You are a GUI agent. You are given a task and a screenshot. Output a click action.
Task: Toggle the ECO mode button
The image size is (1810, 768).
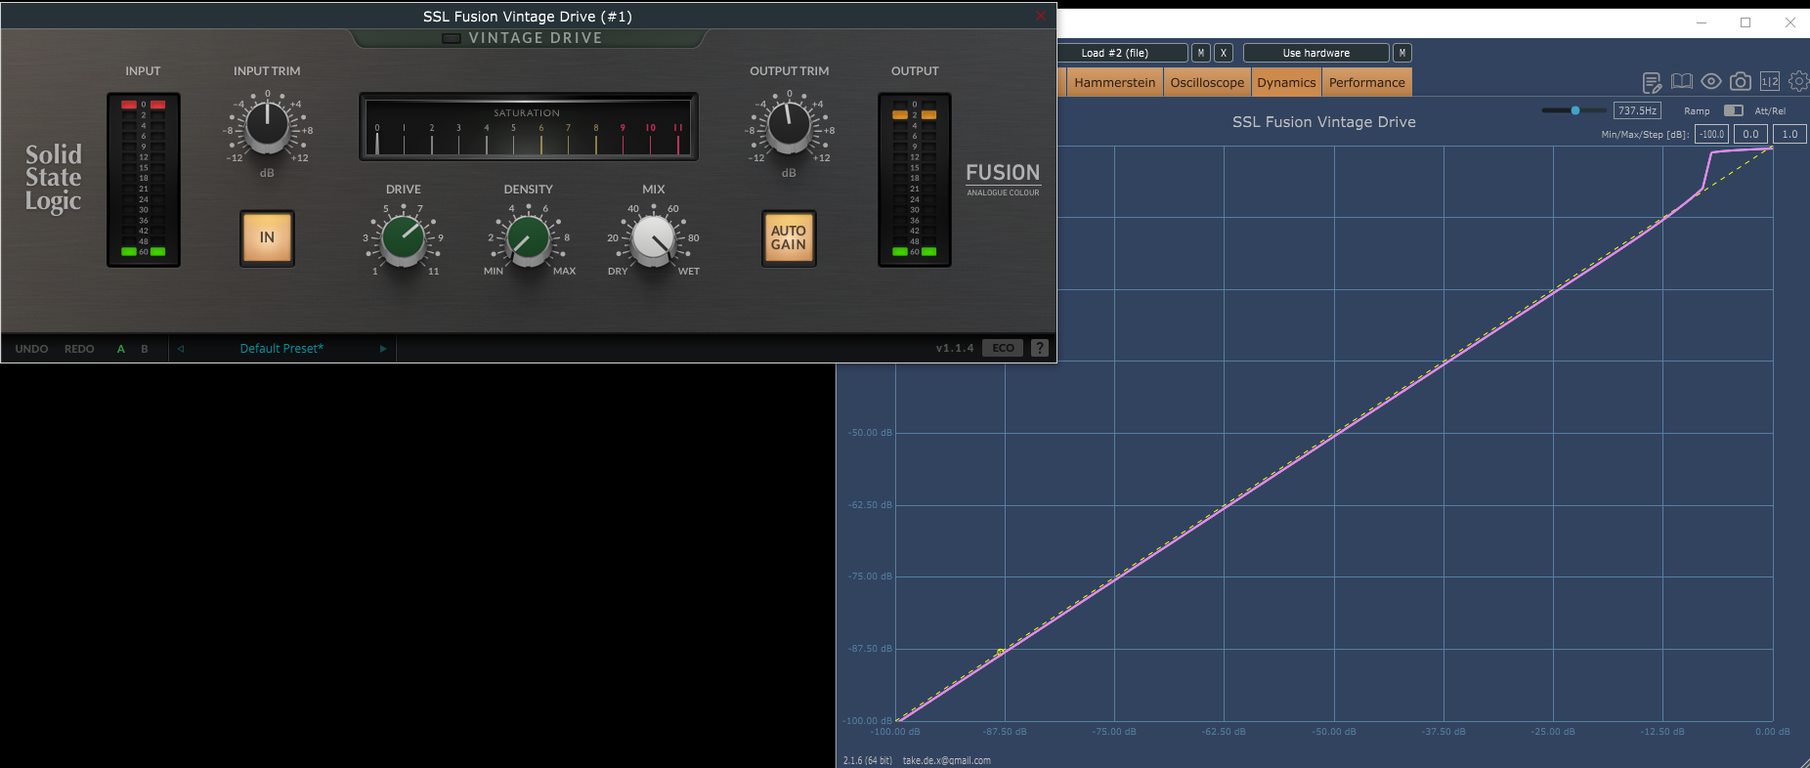1003,348
